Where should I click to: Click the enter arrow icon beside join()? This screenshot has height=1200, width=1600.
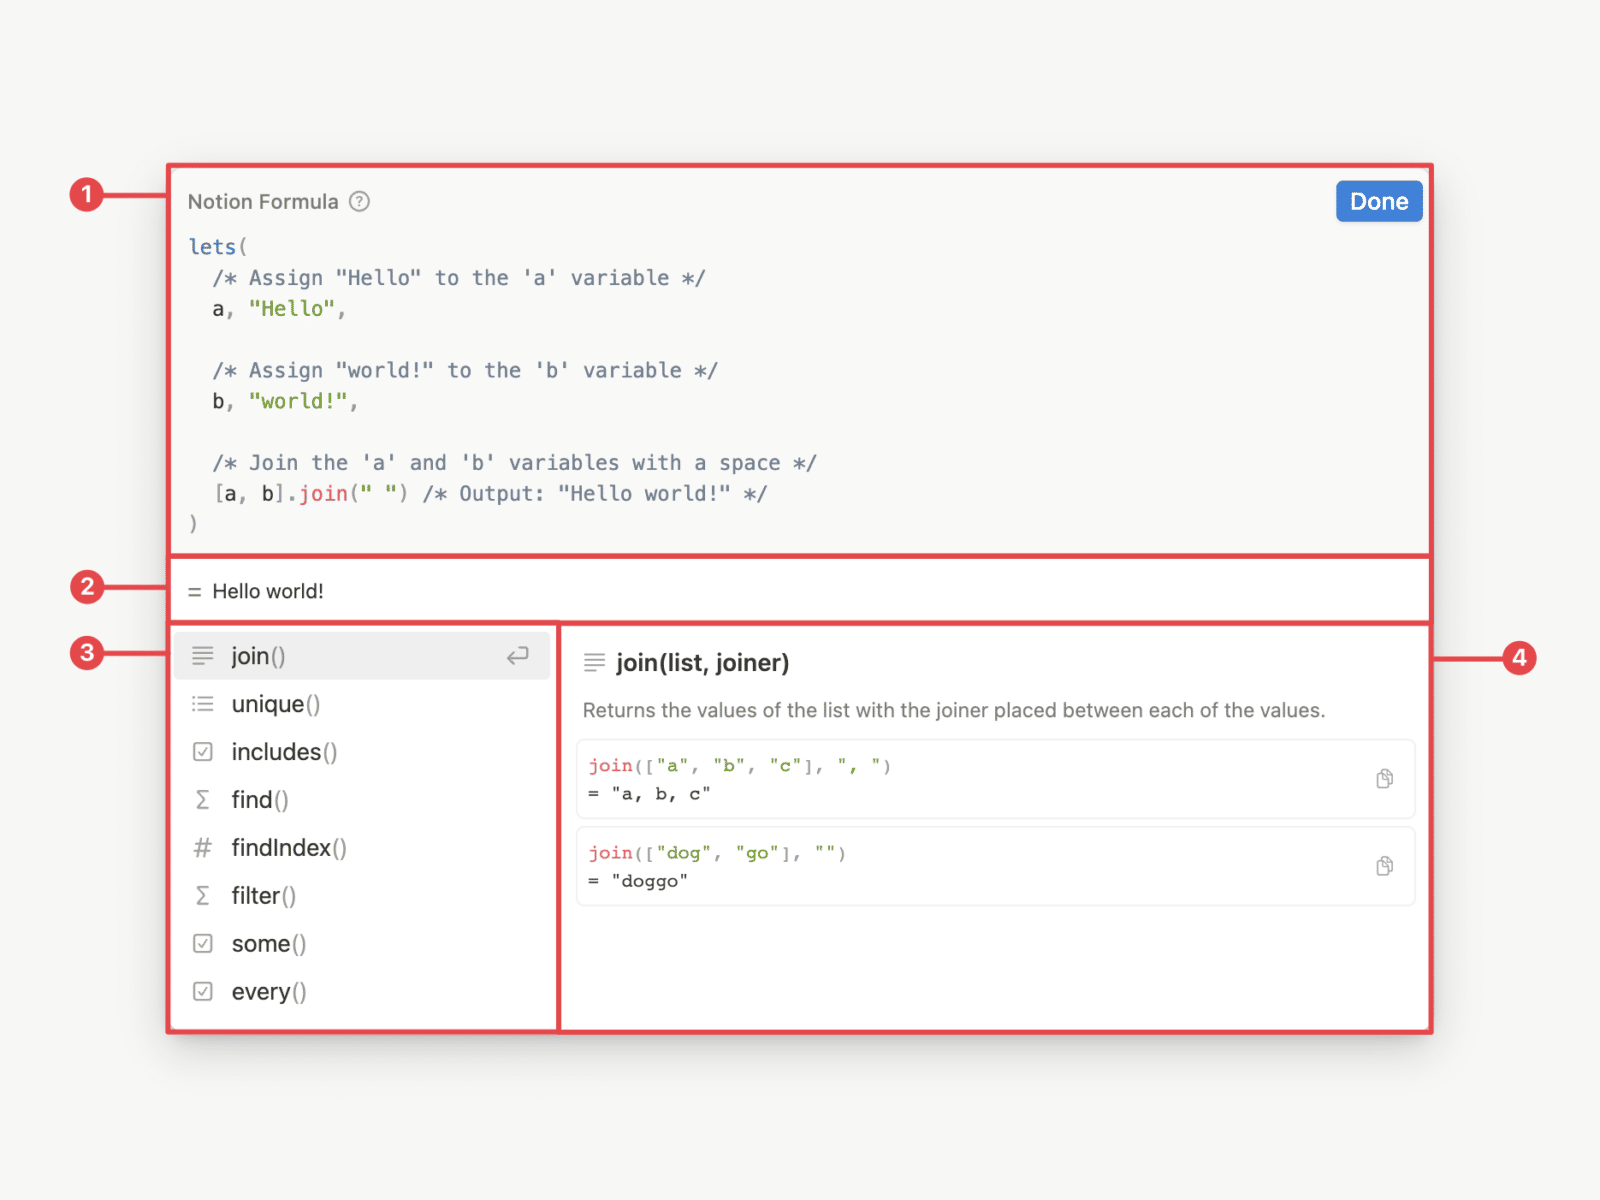click(x=517, y=656)
